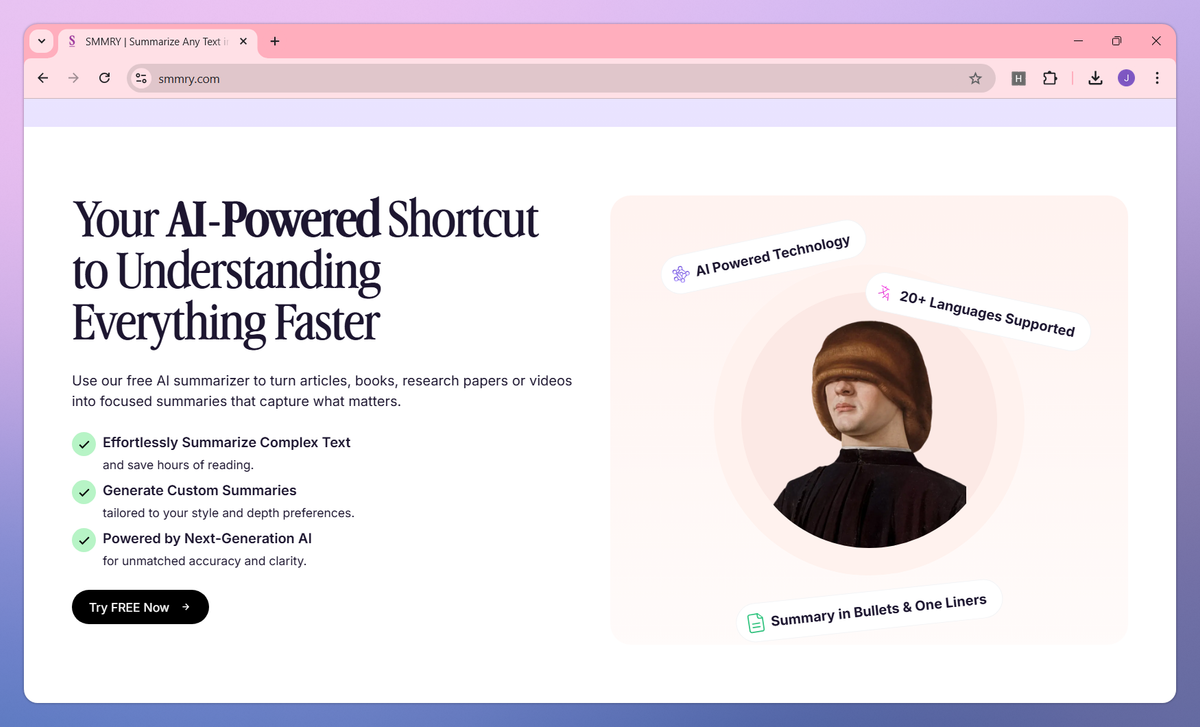The width and height of the screenshot is (1200, 727).
Task: Click the portrait image of man in fur hat
Action: pos(869,434)
